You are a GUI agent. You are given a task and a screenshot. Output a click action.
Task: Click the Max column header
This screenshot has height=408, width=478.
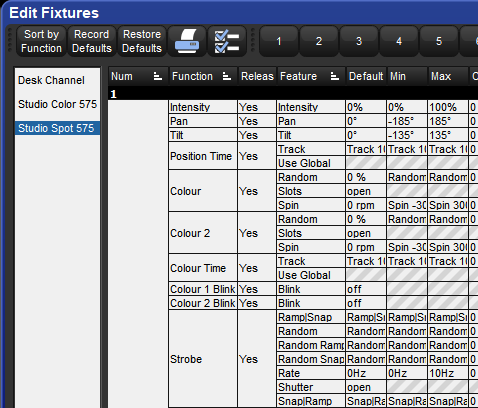[448, 77]
